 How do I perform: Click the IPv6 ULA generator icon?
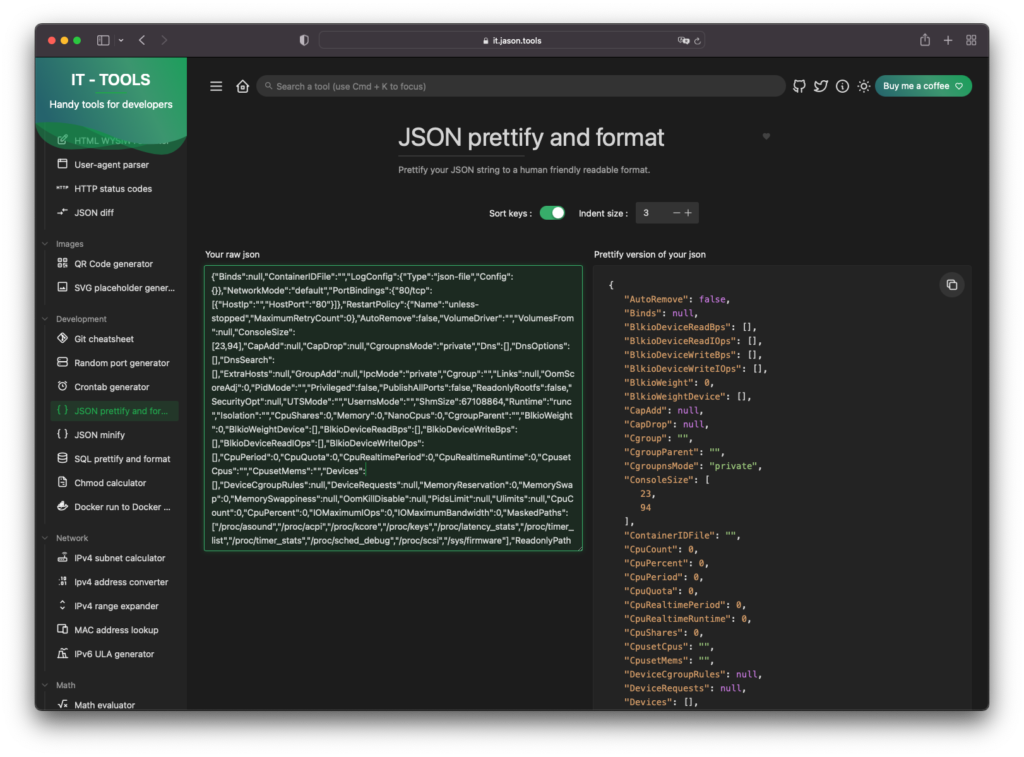tap(62, 653)
